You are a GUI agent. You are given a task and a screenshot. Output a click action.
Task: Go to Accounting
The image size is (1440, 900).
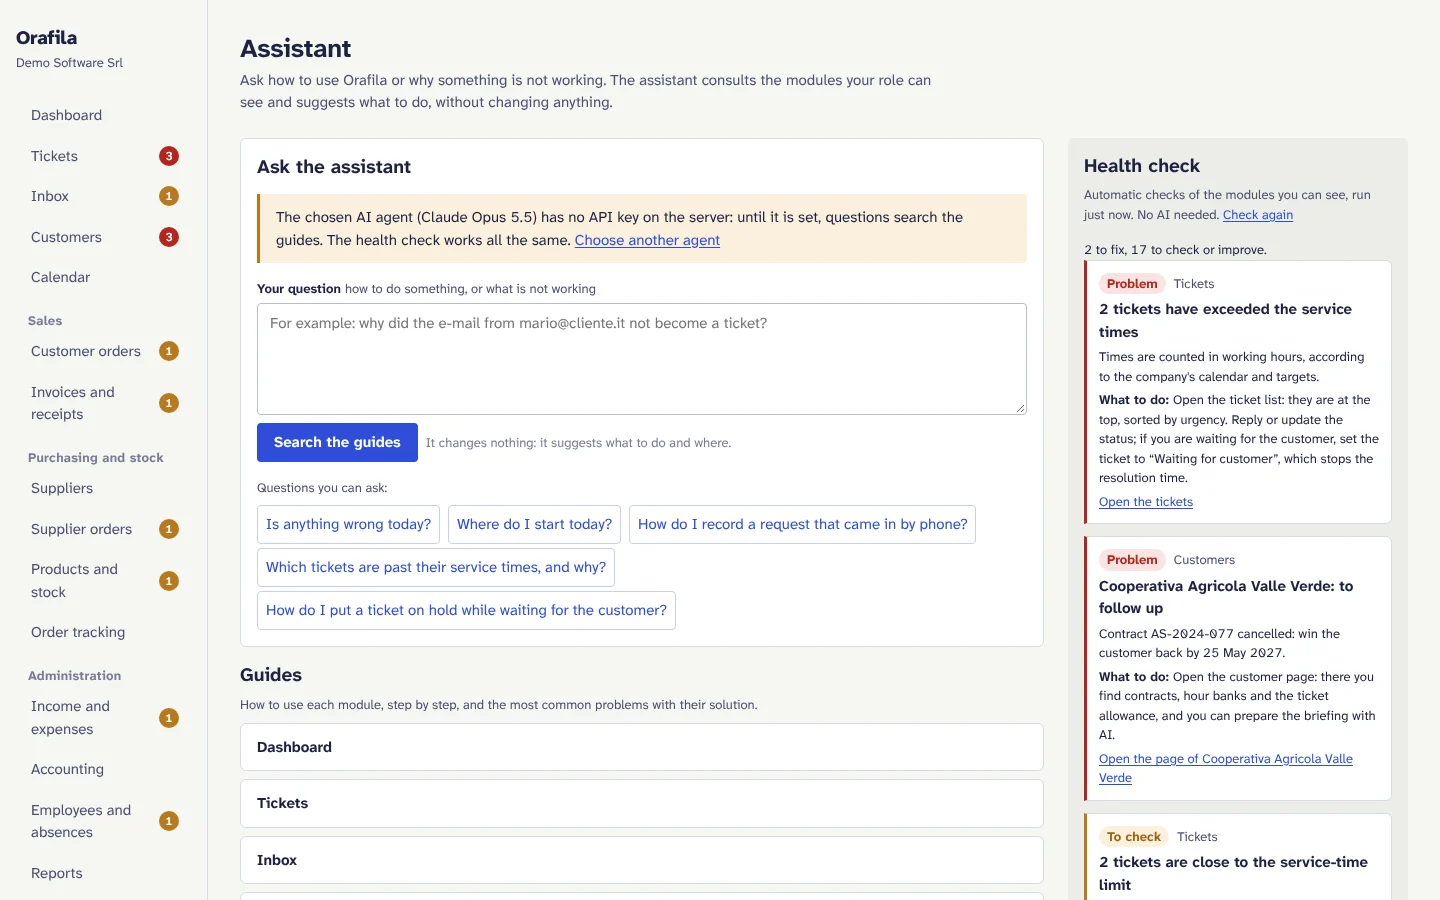[103, 769]
